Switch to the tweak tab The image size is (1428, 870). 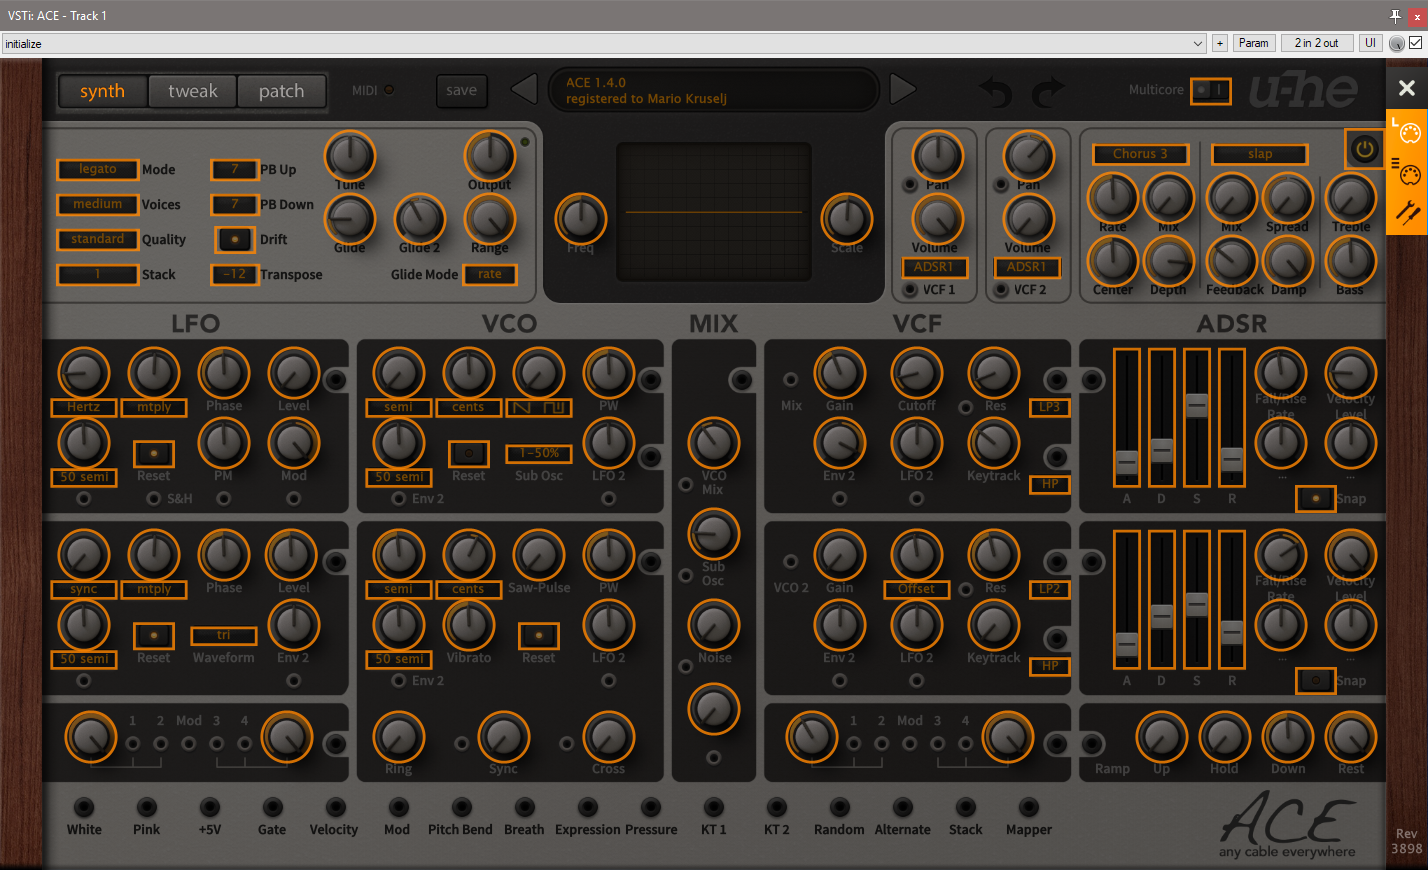(192, 90)
